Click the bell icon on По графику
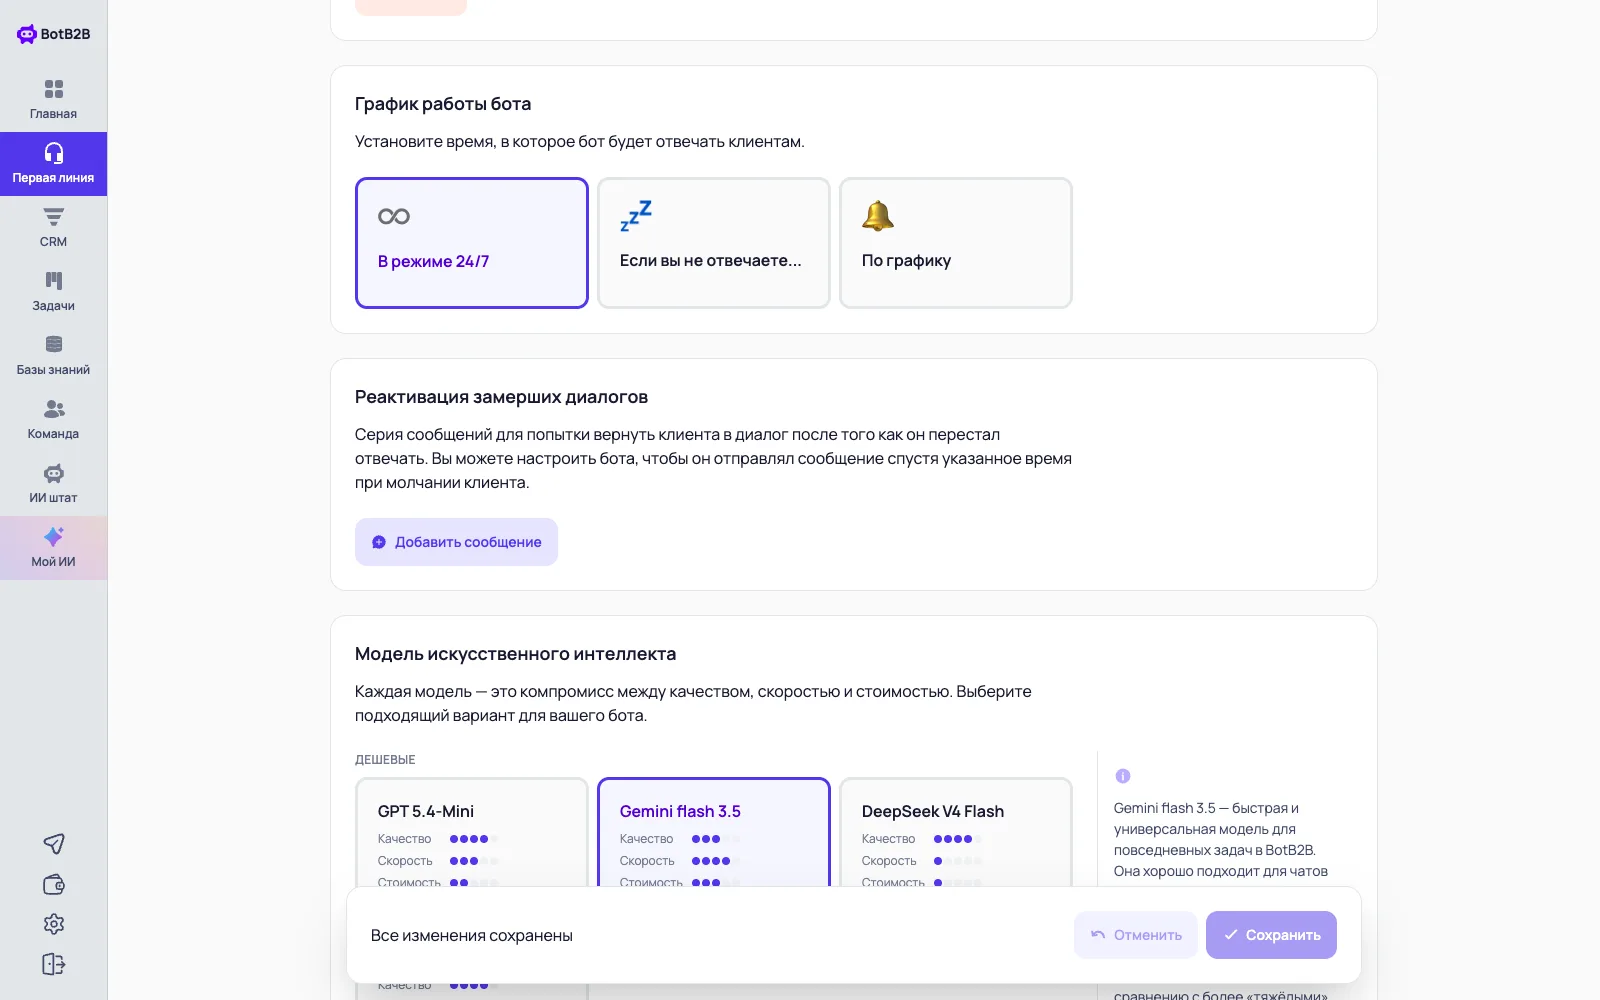Viewport: 1600px width, 1000px height. tap(878, 215)
